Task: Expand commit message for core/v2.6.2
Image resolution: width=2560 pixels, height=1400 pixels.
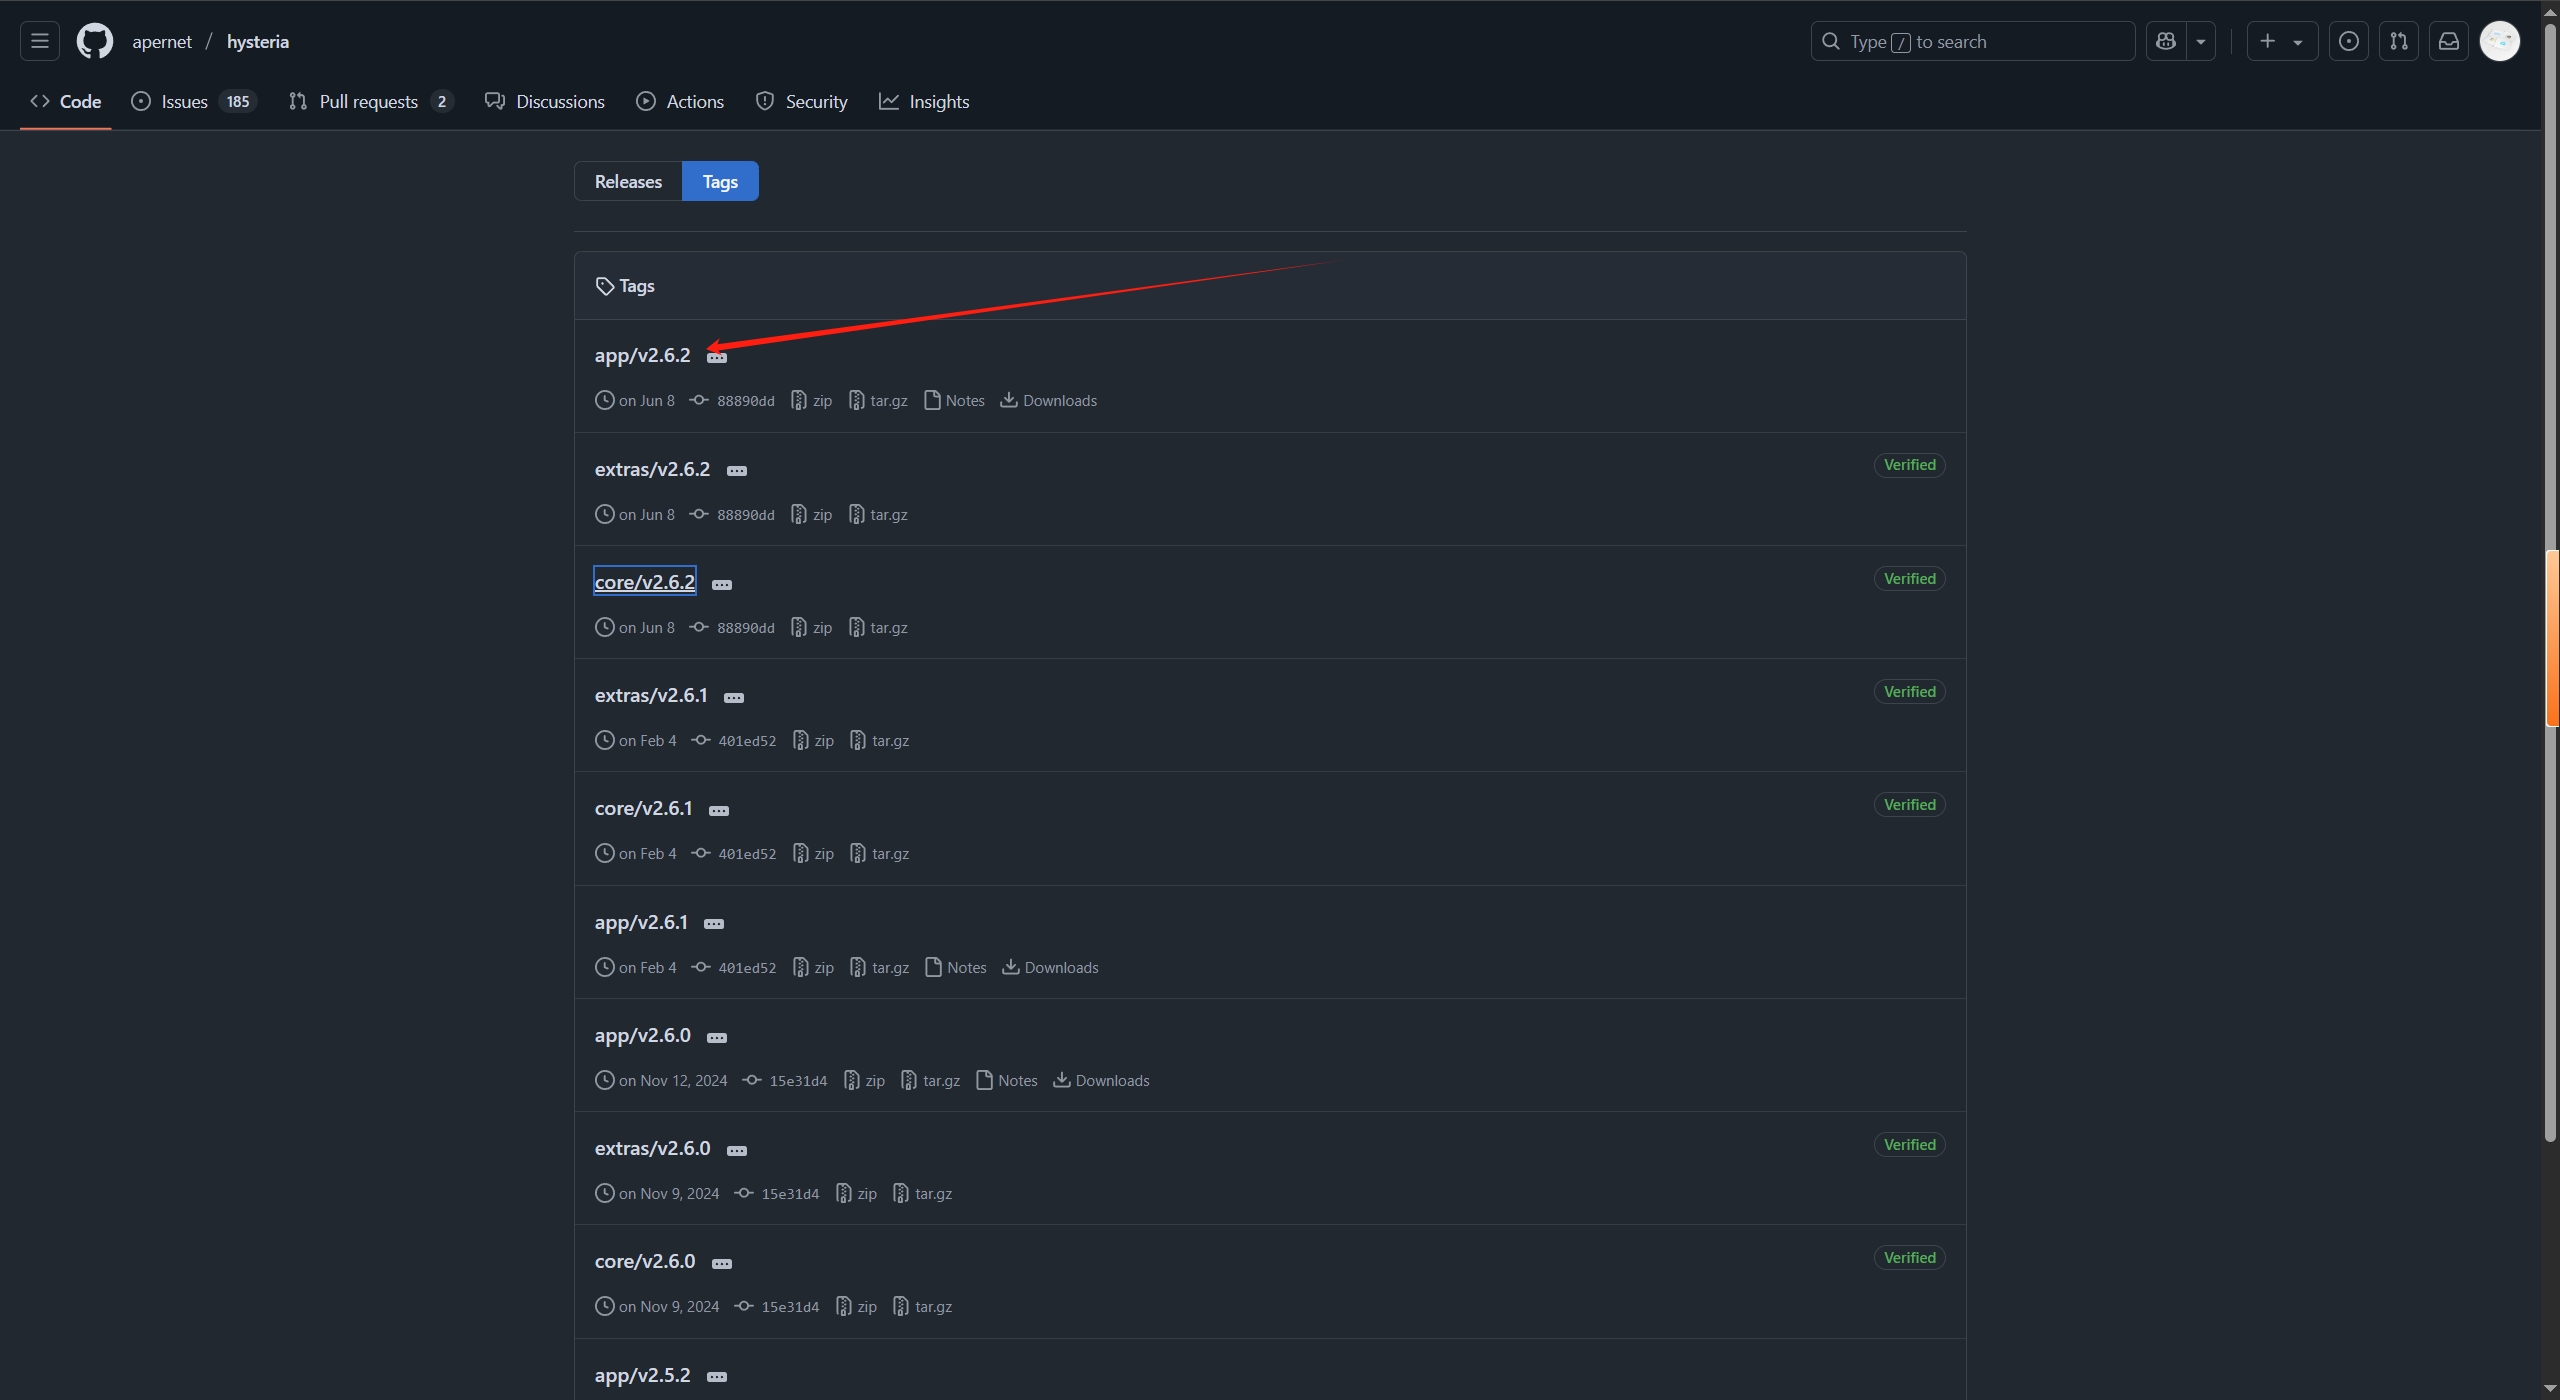Action: (x=722, y=584)
